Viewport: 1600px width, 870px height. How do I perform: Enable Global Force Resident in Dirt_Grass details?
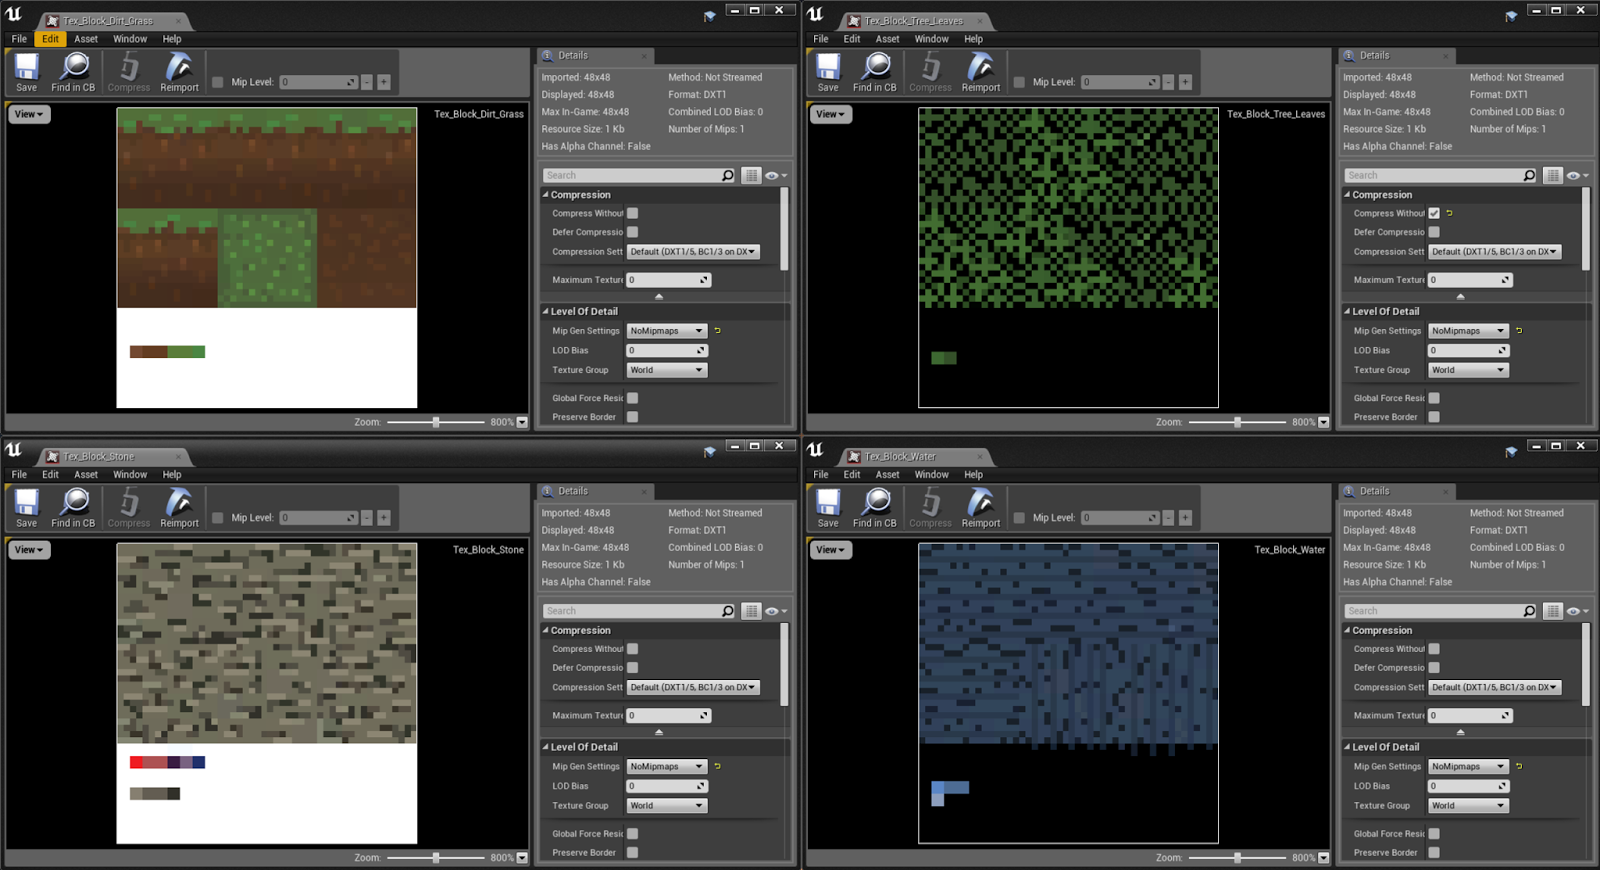(x=632, y=398)
